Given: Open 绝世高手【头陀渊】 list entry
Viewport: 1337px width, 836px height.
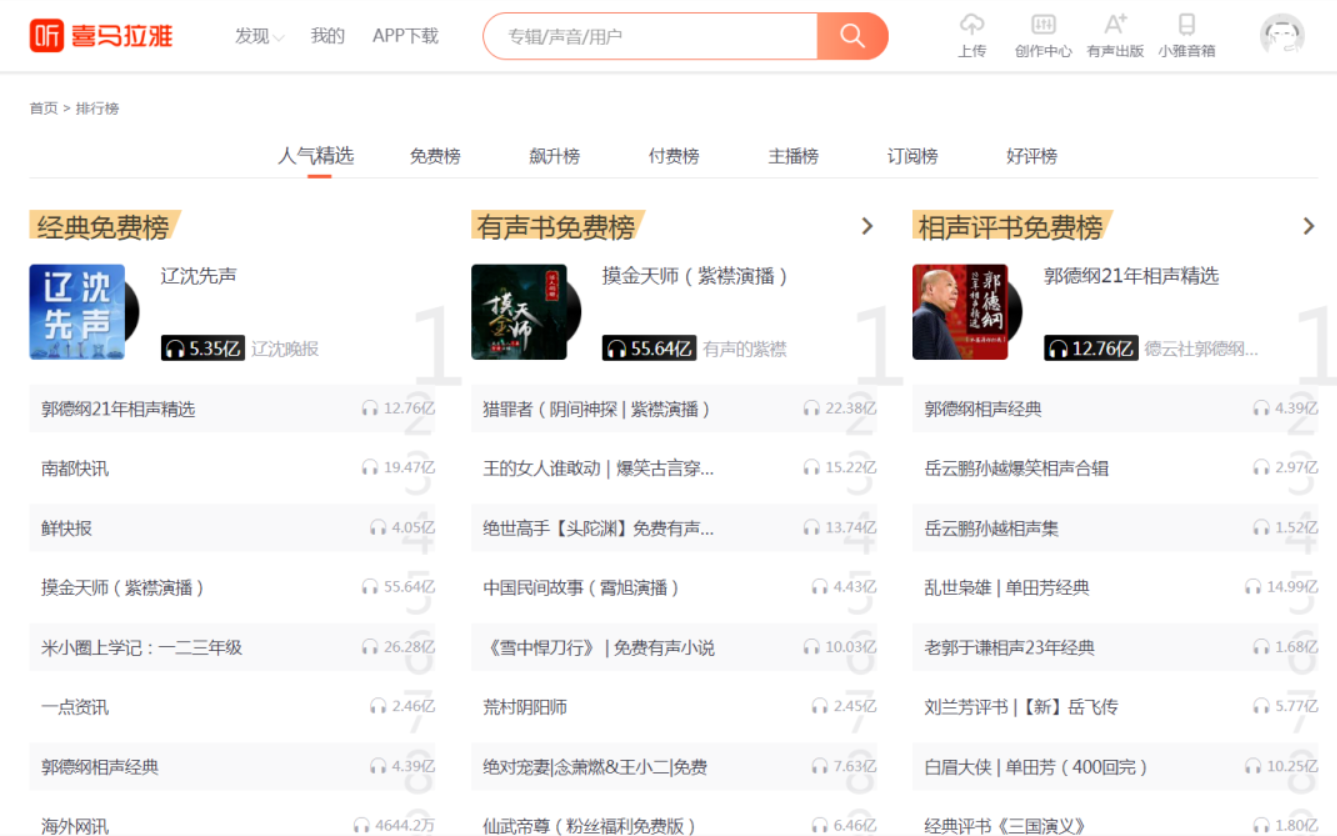Looking at the screenshot, I should click(598, 528).
